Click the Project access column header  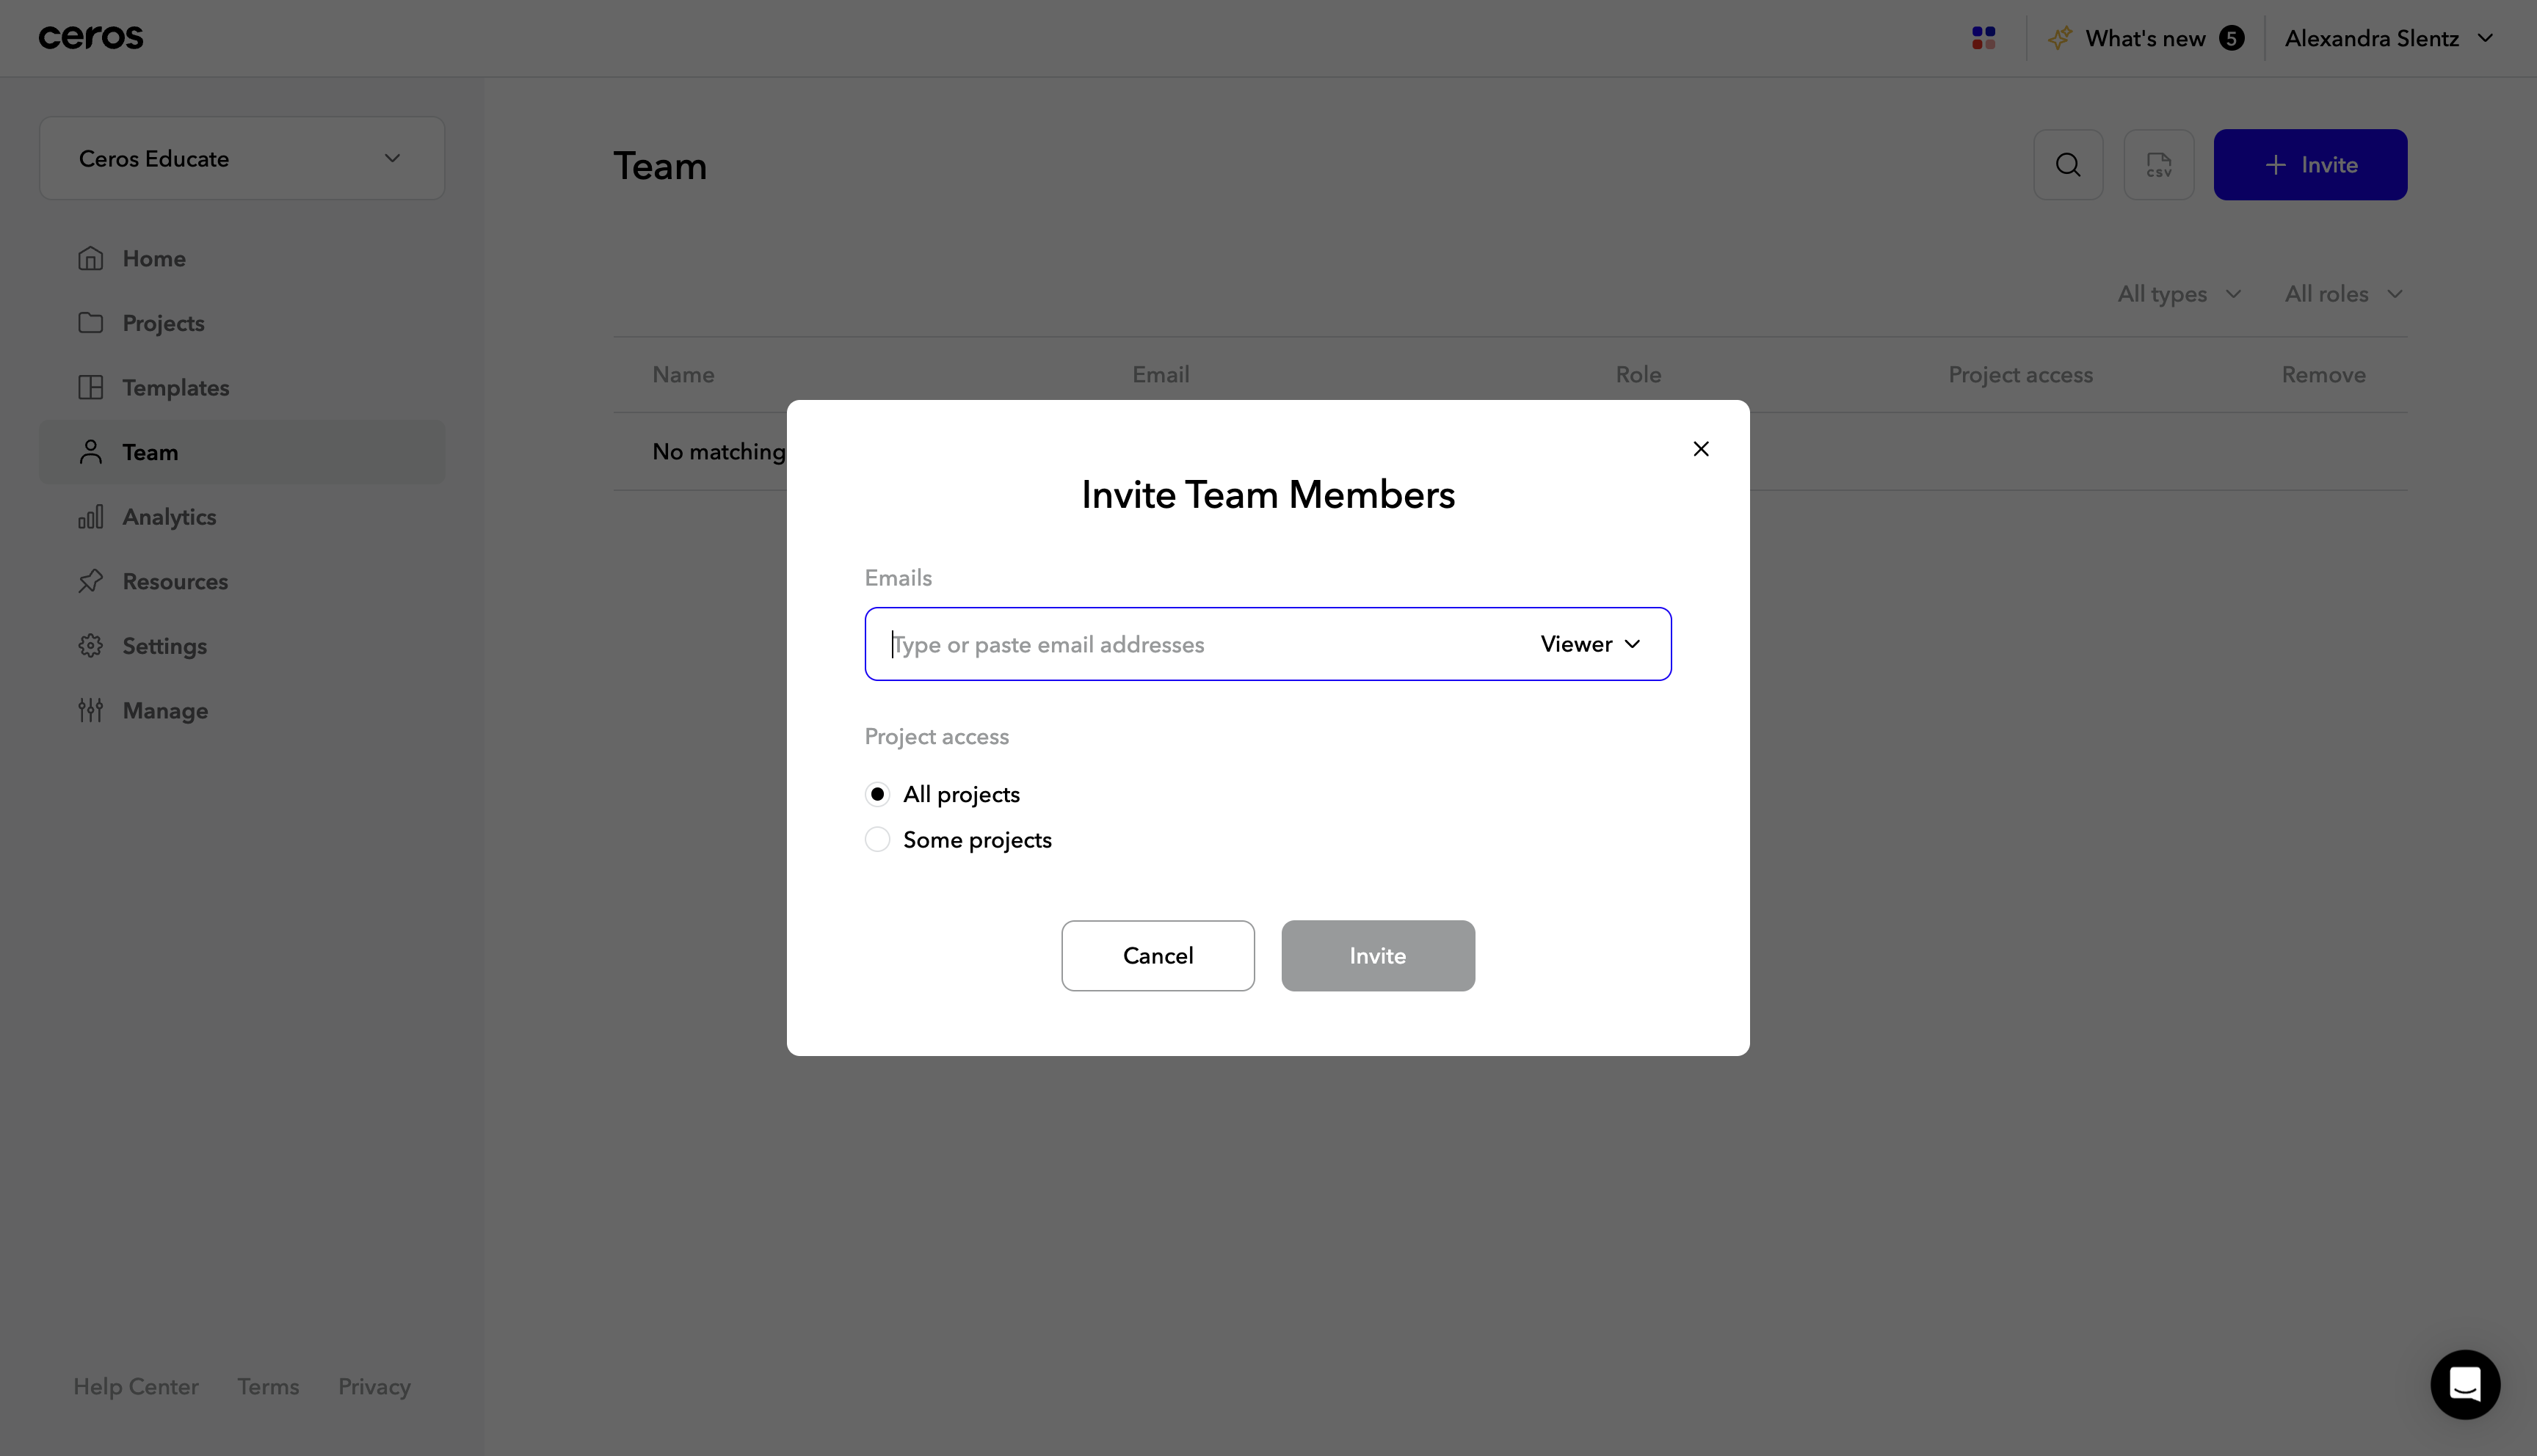[2020, 375]
